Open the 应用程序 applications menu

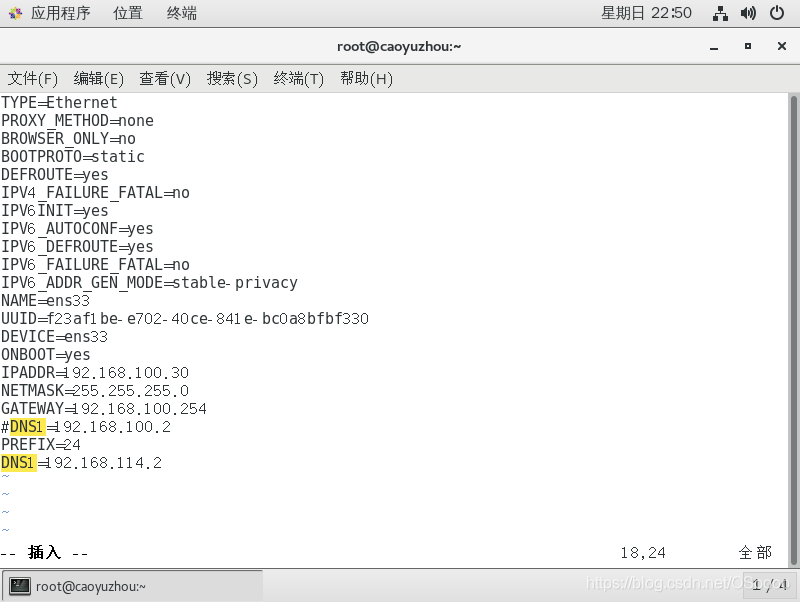[x=60, y=13]
